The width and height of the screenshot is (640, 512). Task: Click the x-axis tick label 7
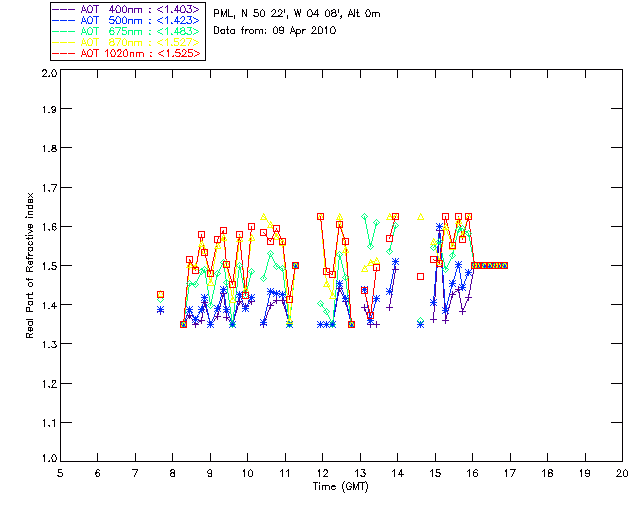click(x=135, y=473)
